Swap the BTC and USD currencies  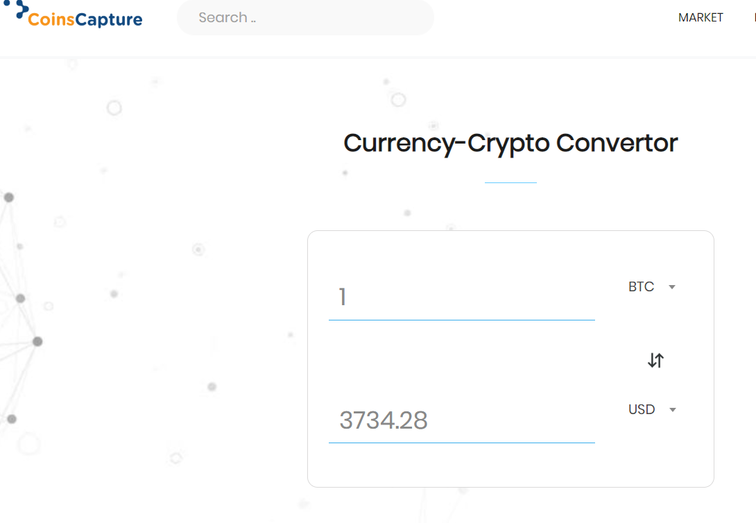[655, 360]
